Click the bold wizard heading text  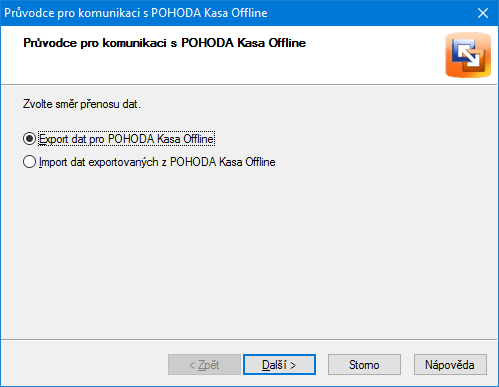164,43
